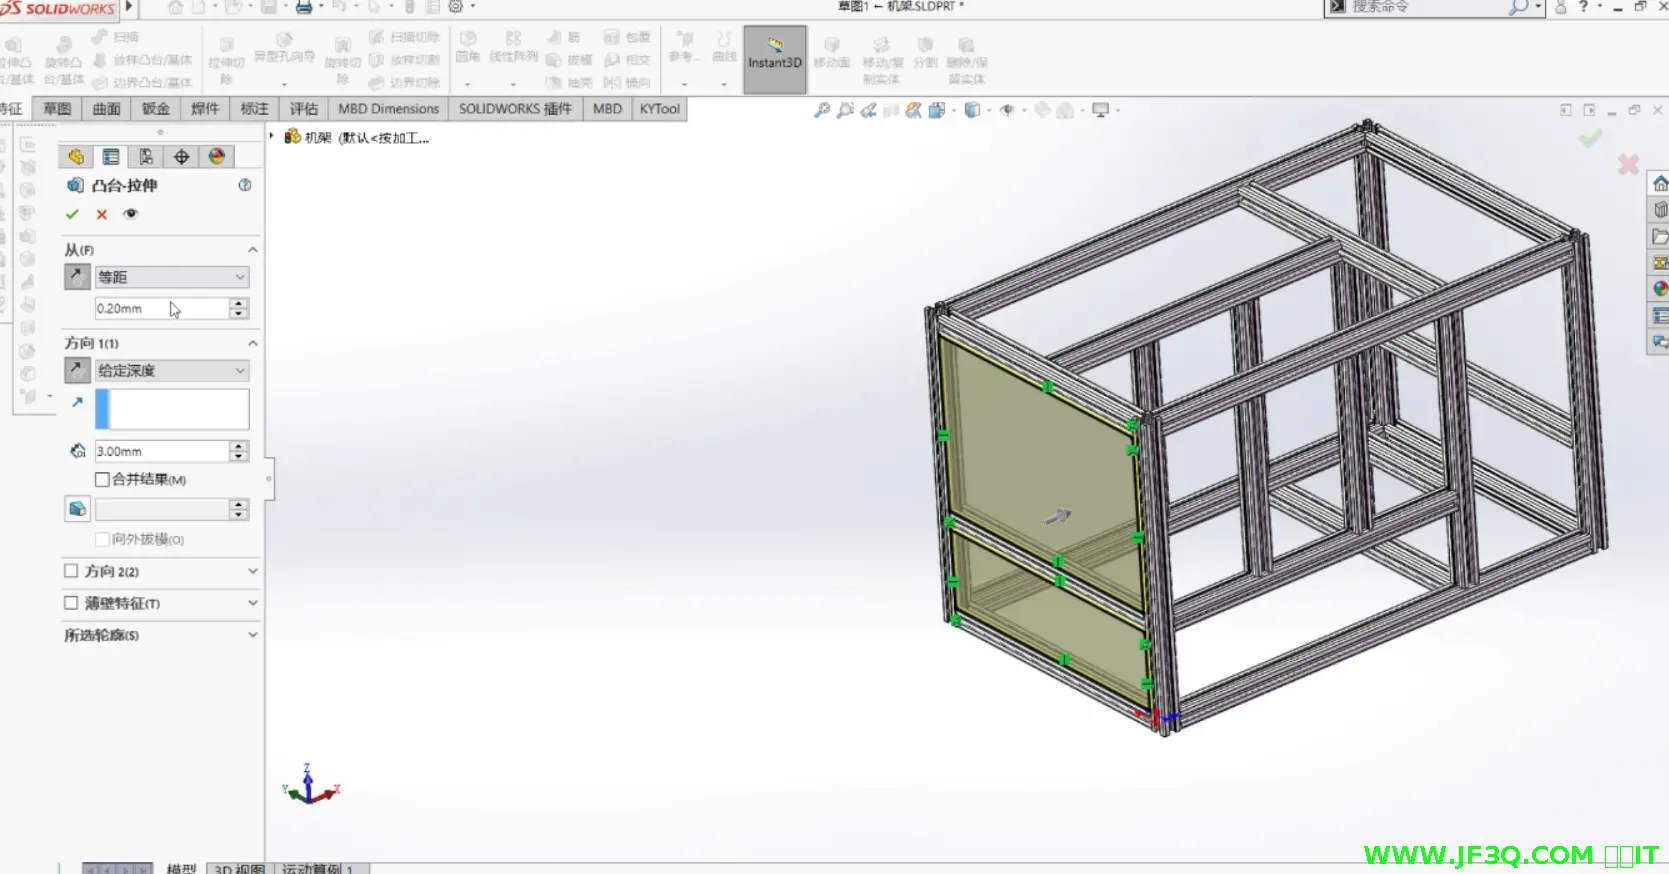
Task: Open the 等距 start condition dropdown
Action: [x=171, y=277]
